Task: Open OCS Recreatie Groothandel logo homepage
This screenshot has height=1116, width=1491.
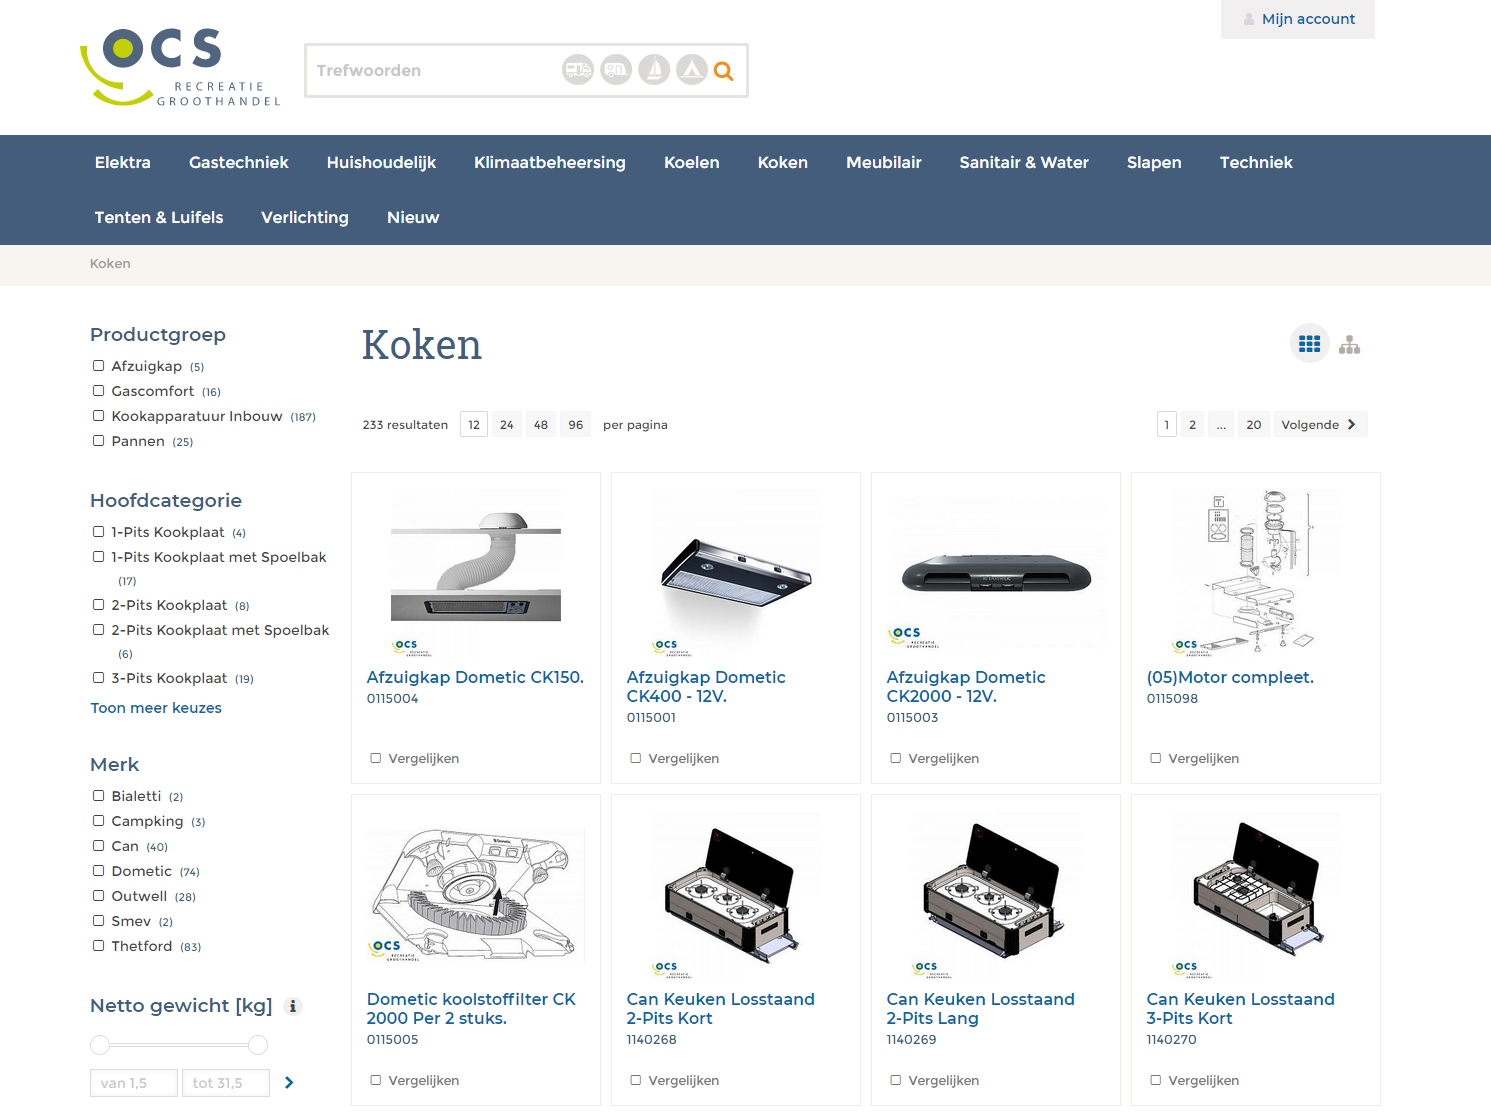Action: [x=180, y=67]
